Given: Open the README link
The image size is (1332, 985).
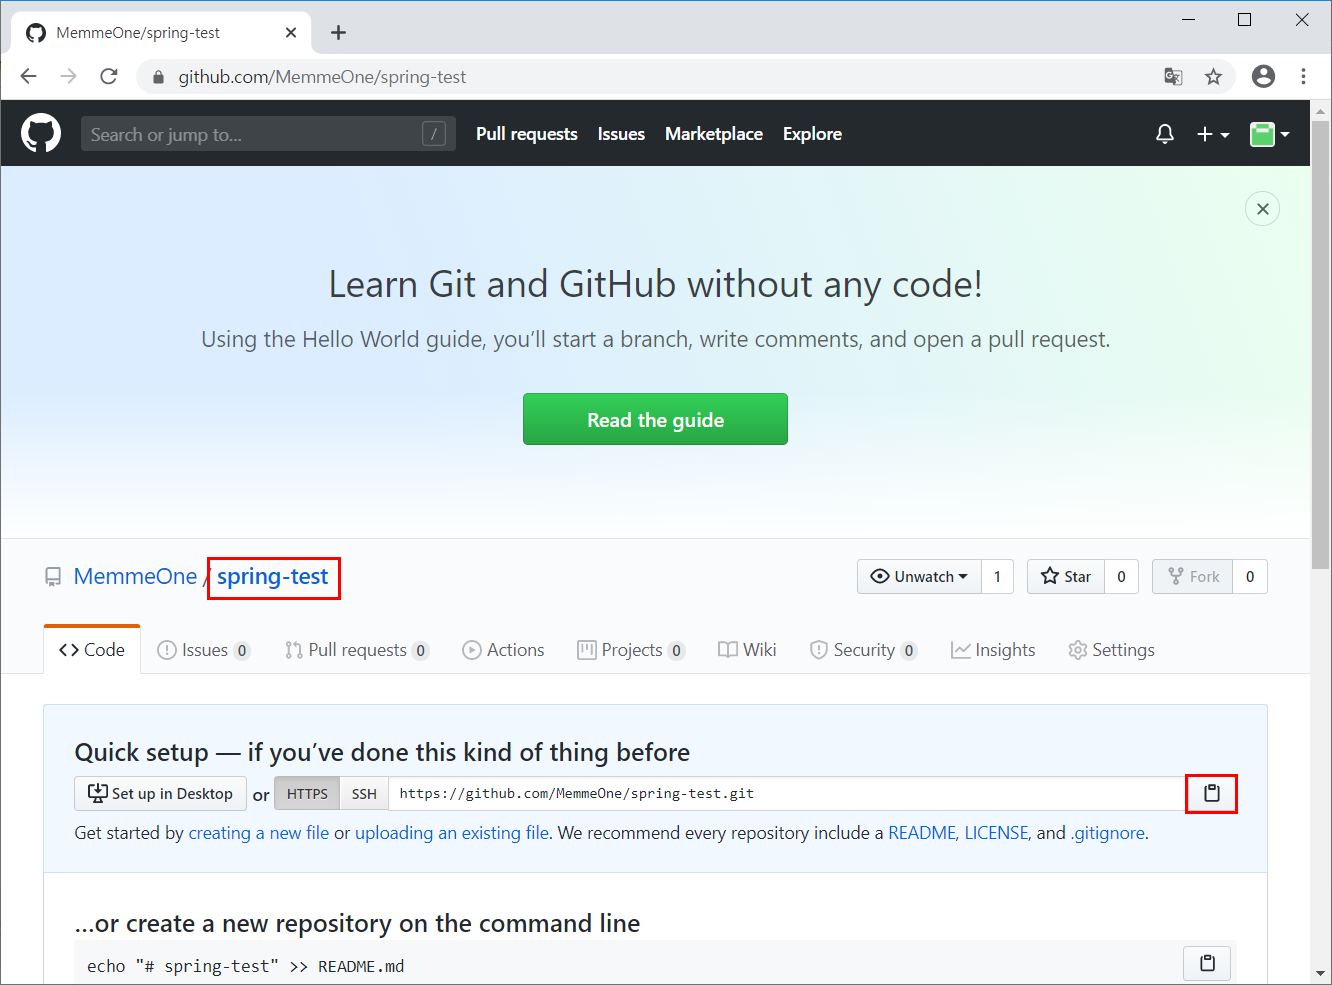Looking at the screenshot, I should click(922, 833).
